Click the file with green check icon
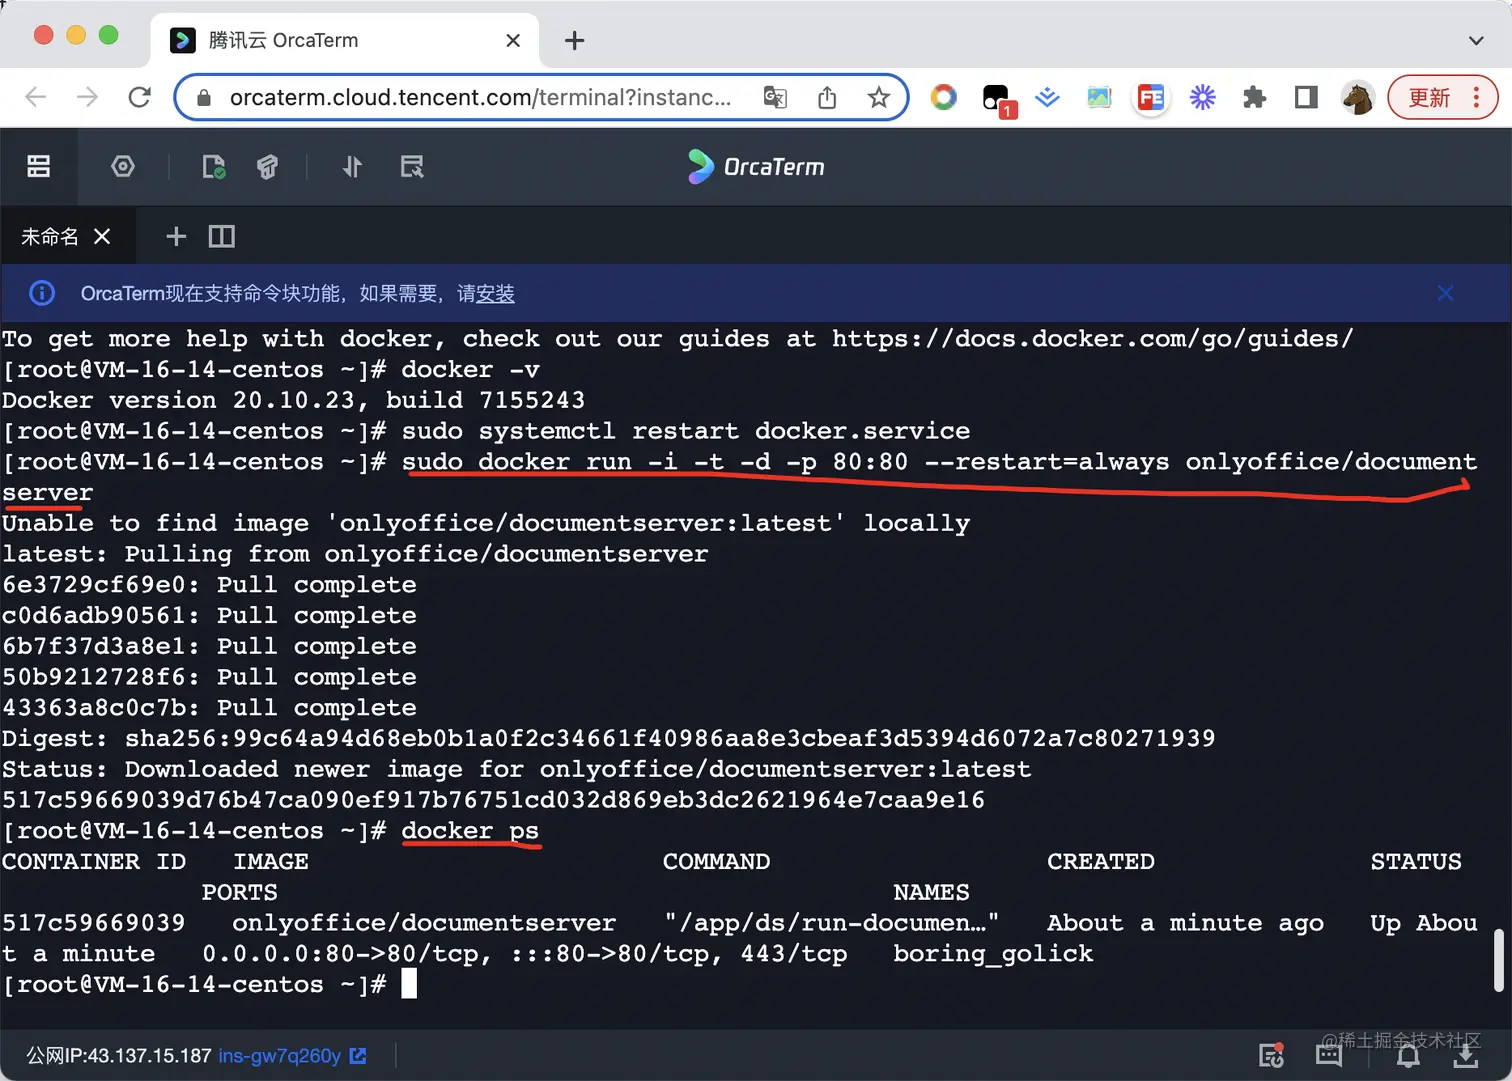This screenshot has width=1512, height=1081. click(213, 166)
